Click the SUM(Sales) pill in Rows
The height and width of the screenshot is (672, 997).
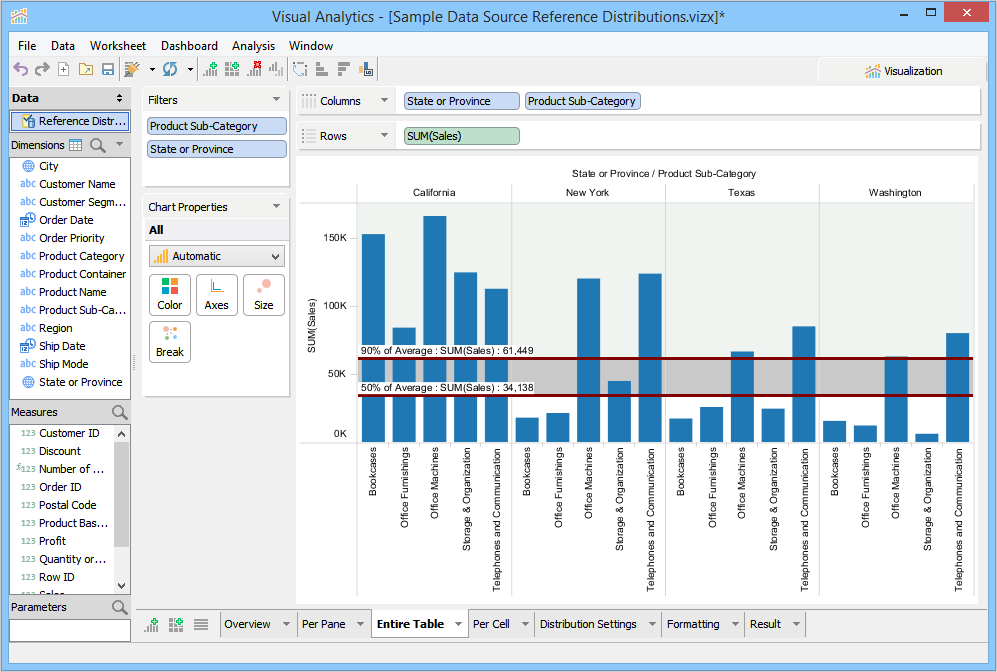461,136
